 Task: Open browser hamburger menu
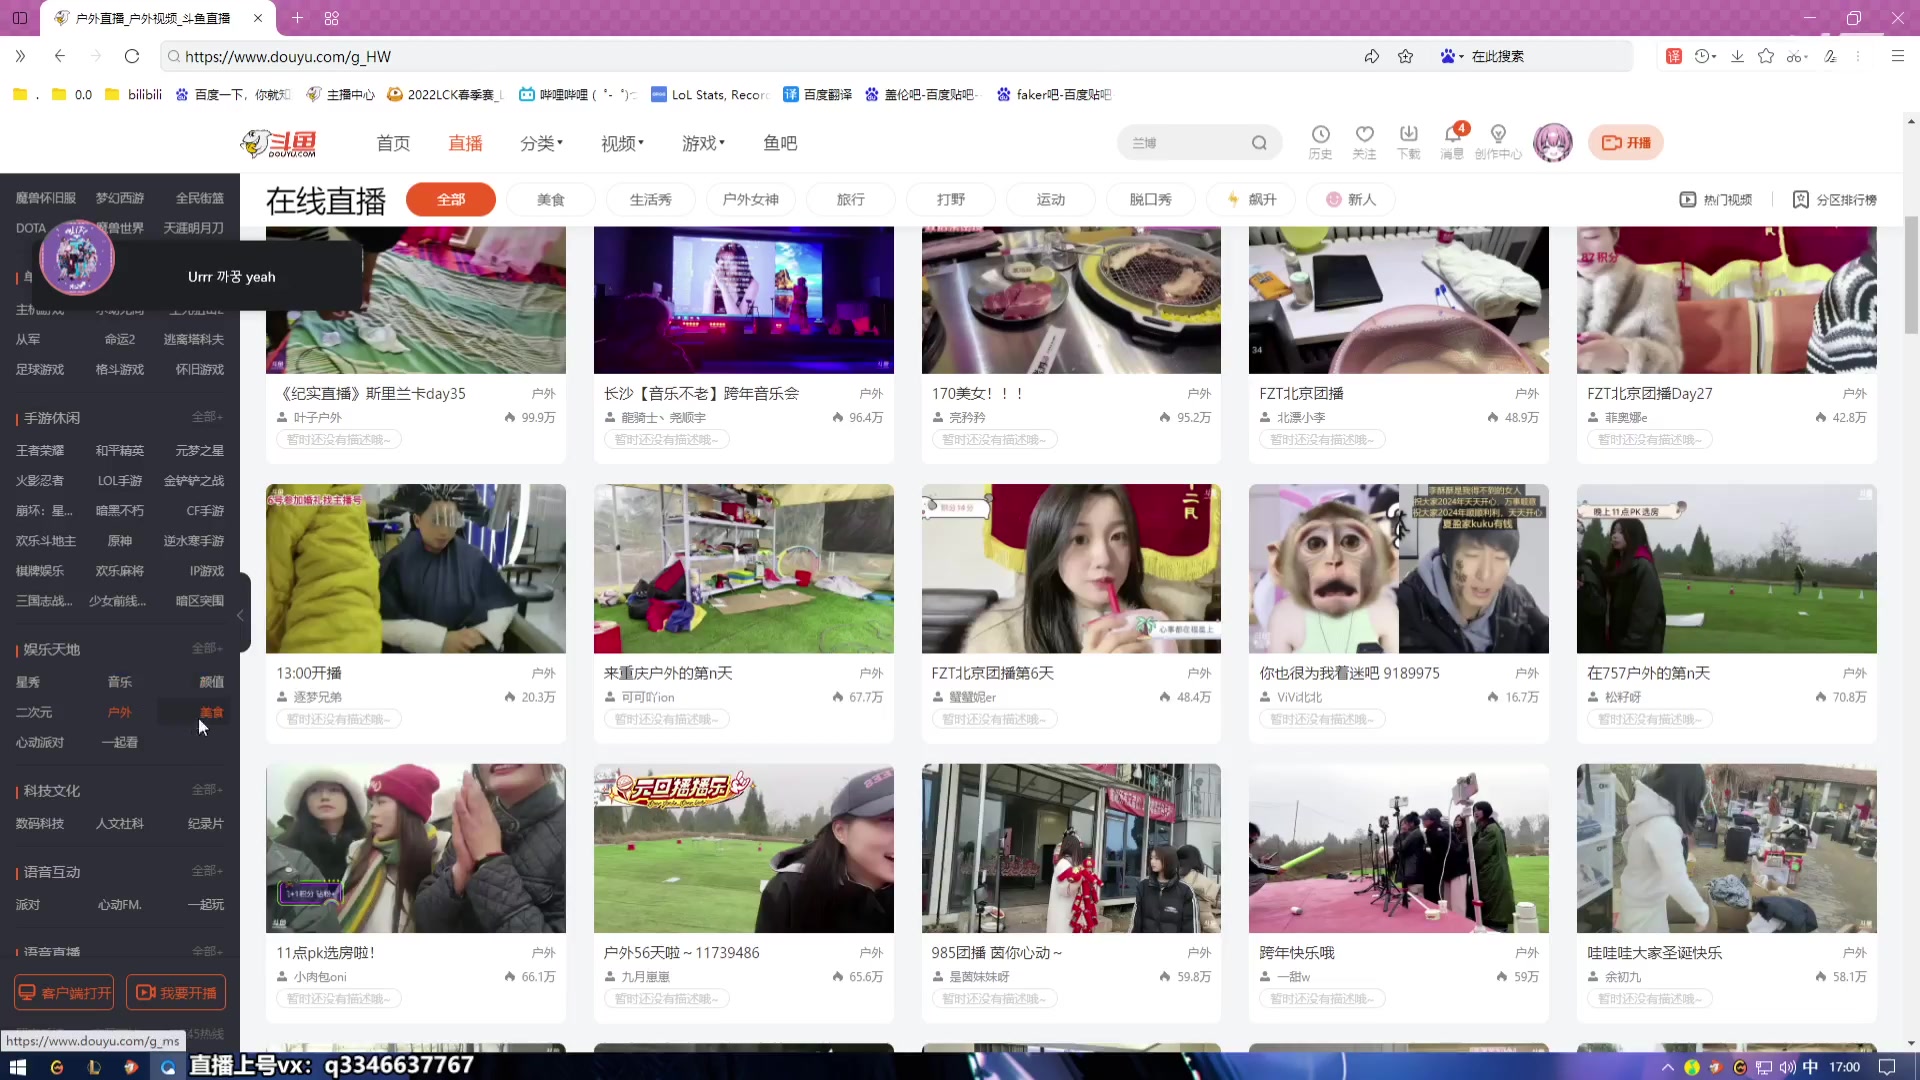click(1897, 56)
